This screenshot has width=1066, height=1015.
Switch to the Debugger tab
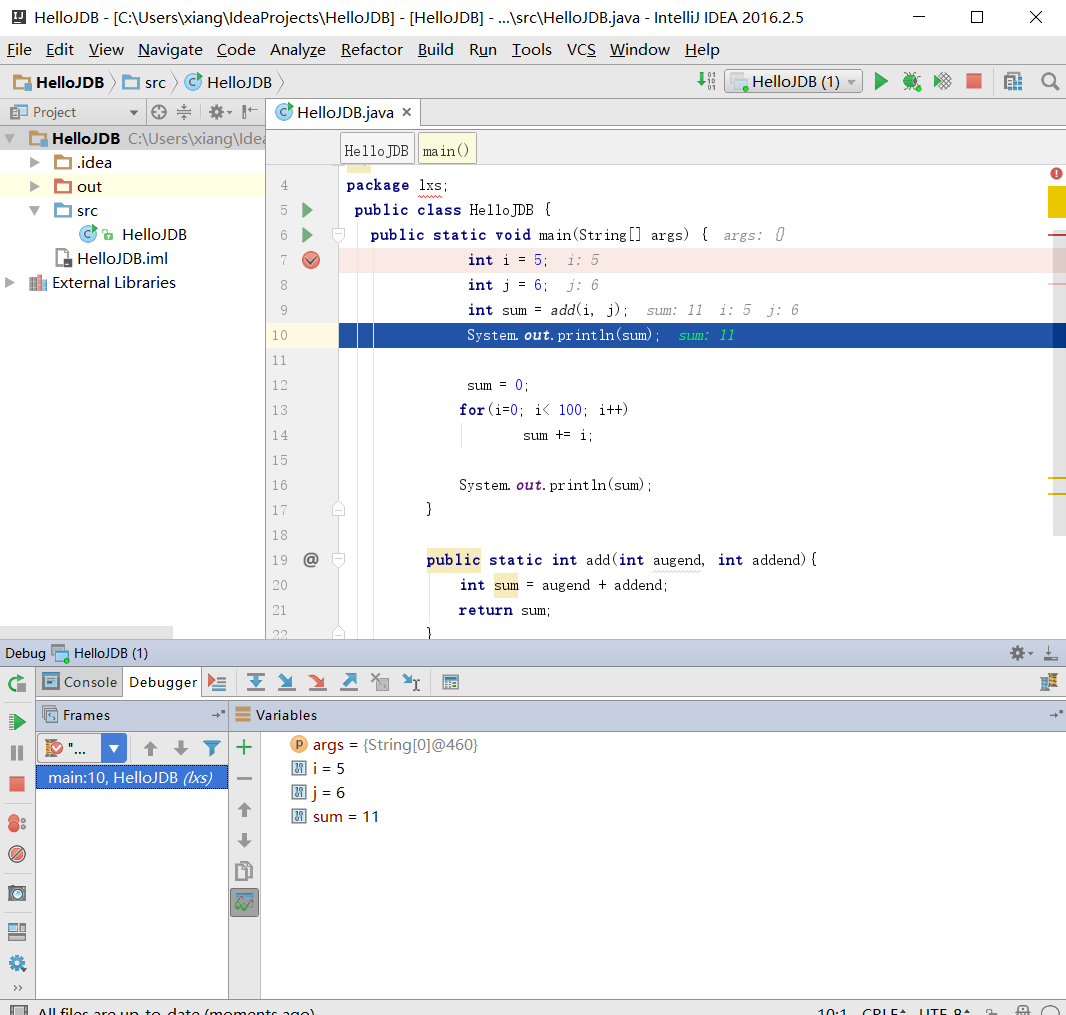pos(162,682)
